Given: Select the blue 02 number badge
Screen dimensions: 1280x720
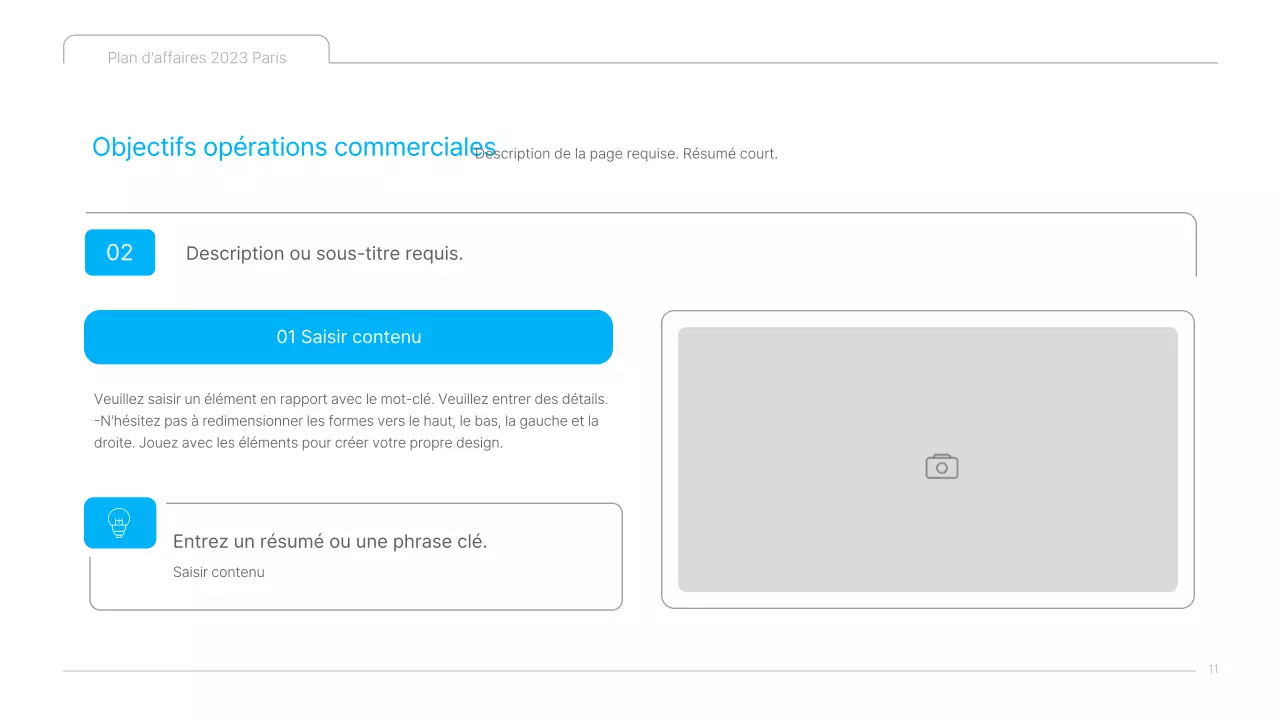Looking at the screenshot, I should [120, 252].
